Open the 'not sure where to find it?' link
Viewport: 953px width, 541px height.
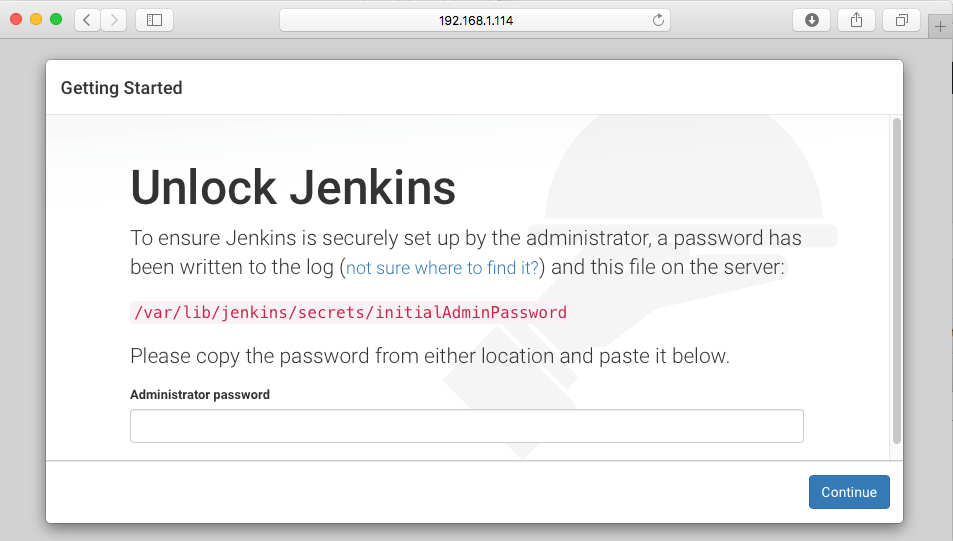click(442, 267)
